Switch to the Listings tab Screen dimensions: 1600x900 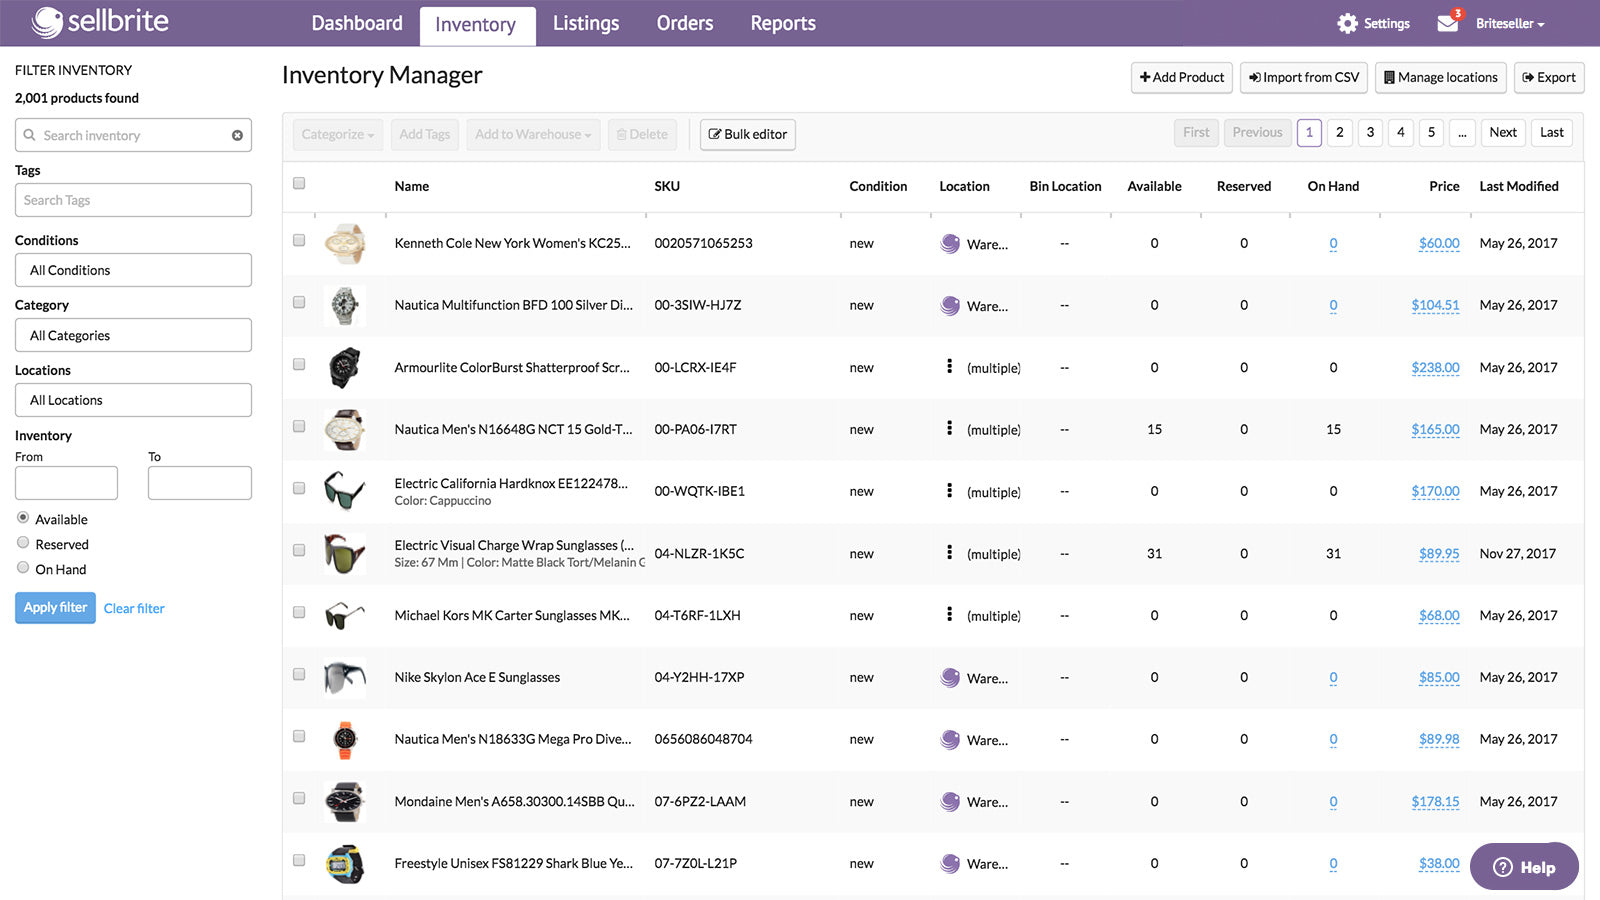tap(586, 23)
